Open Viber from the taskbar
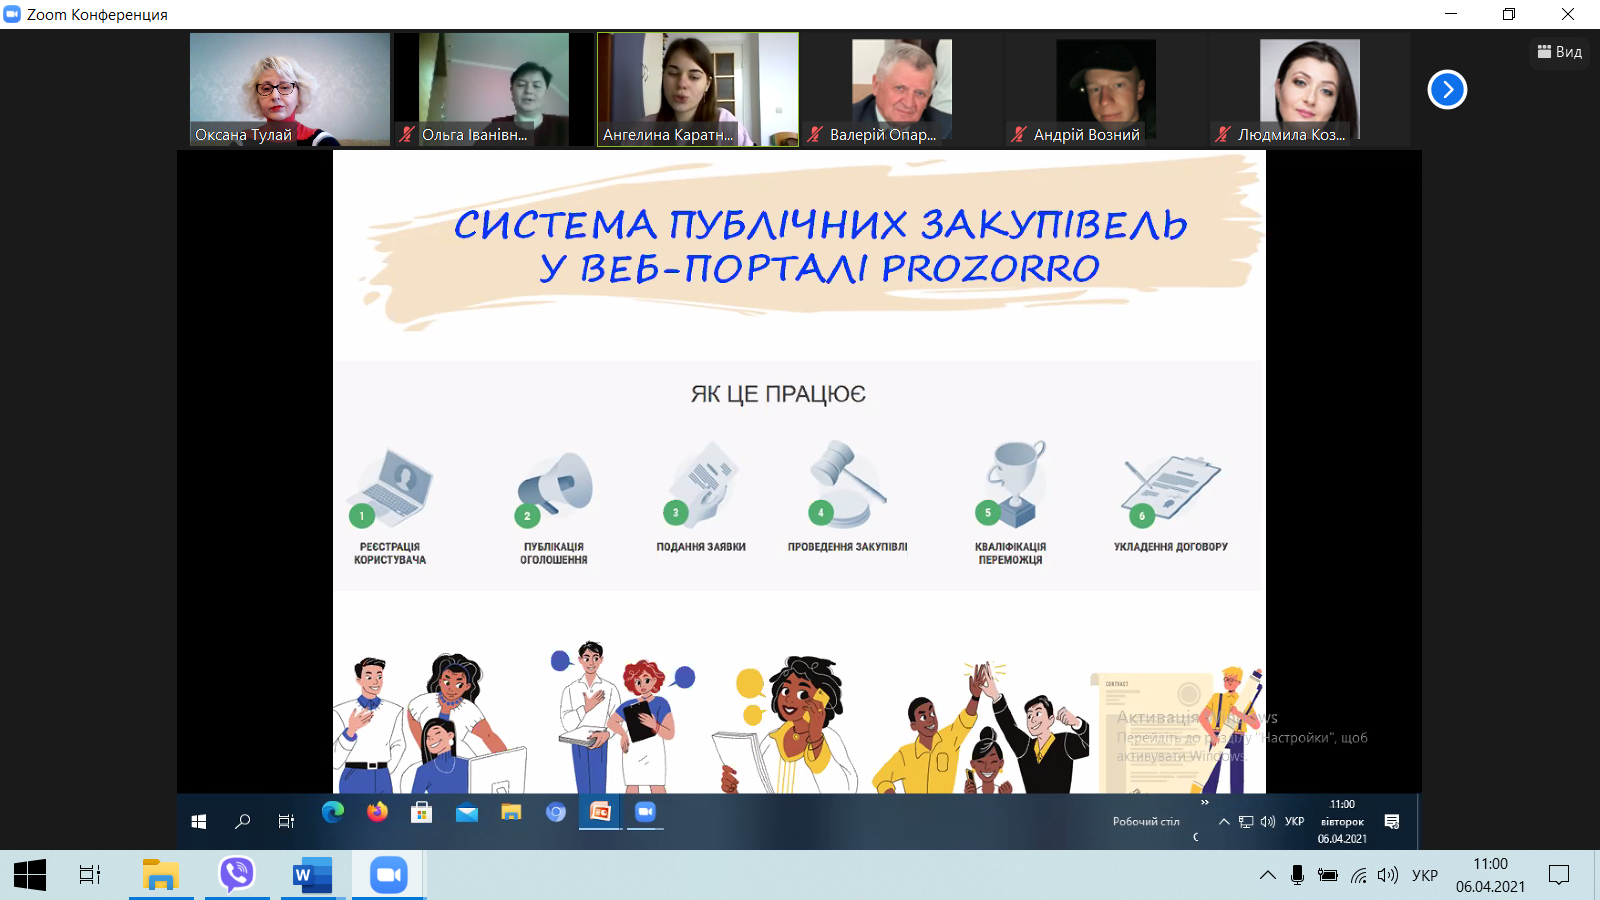The height and width of the screenshot is (900, 1600). (237, 875)
